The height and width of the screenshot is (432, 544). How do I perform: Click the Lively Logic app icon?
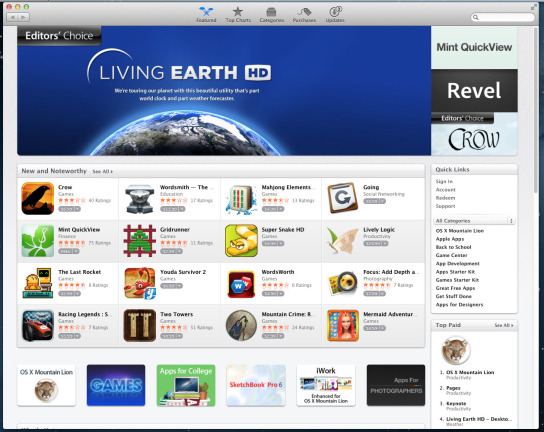point(342,240)
